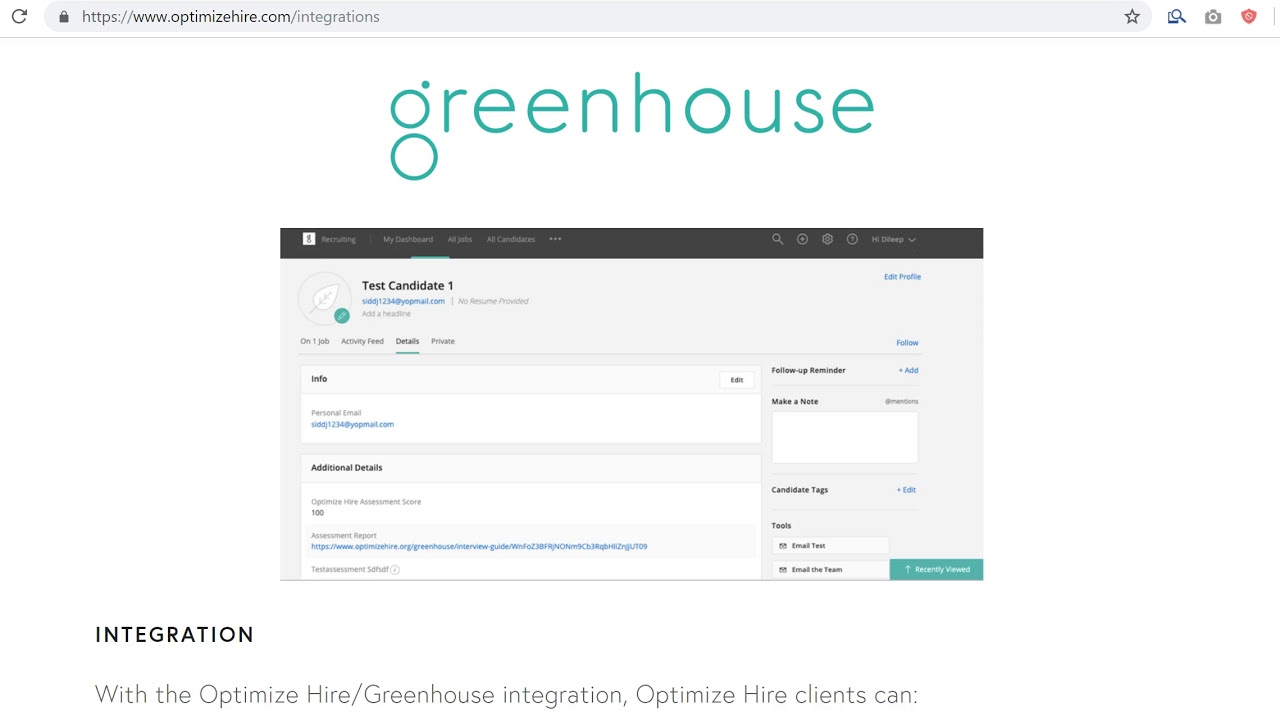Click the plus circle add icon in navbar
The image size is (1280, 720).
802,239
